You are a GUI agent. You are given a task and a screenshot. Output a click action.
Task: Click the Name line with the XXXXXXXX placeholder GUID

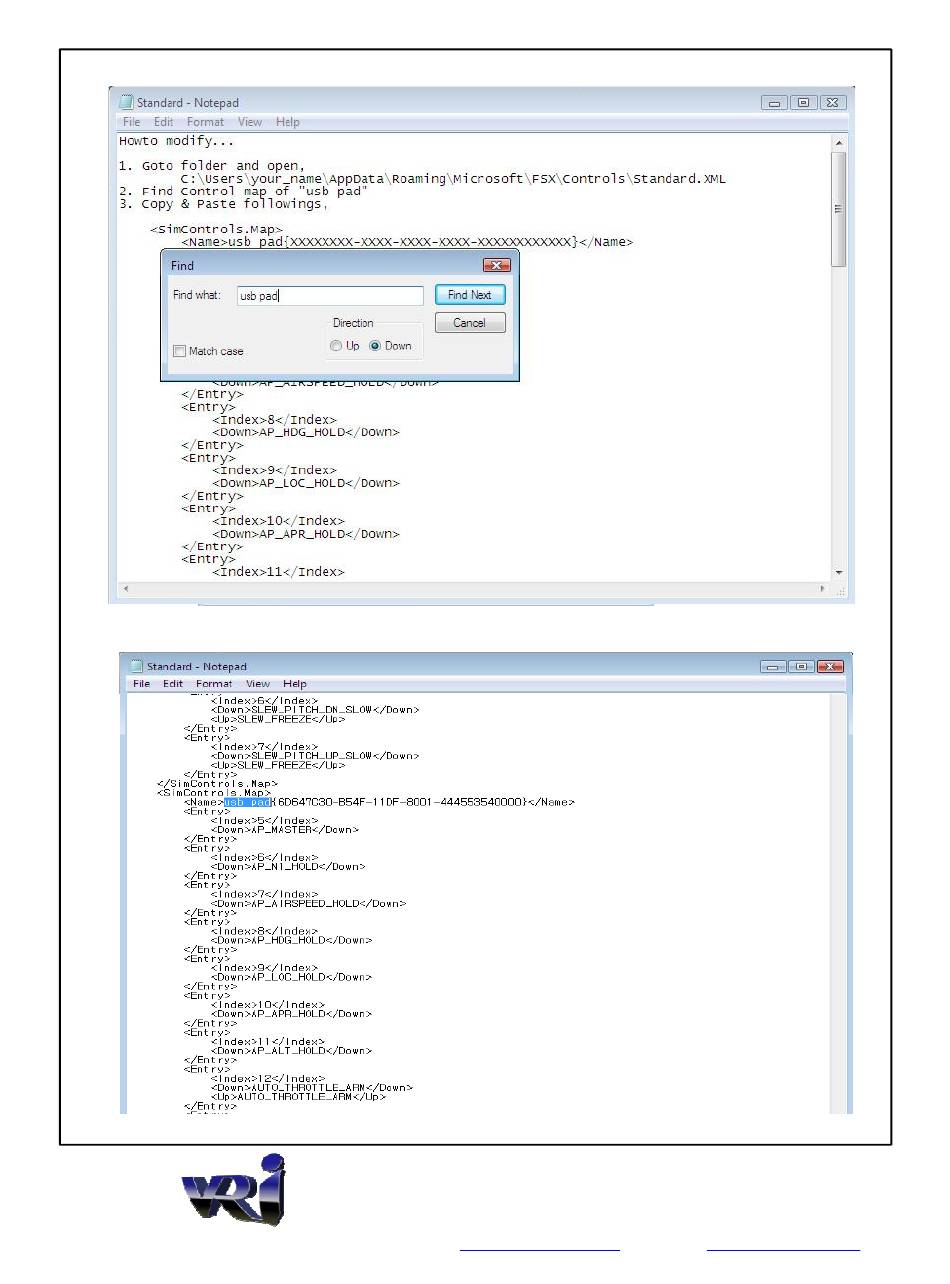[x=407, y=242]
